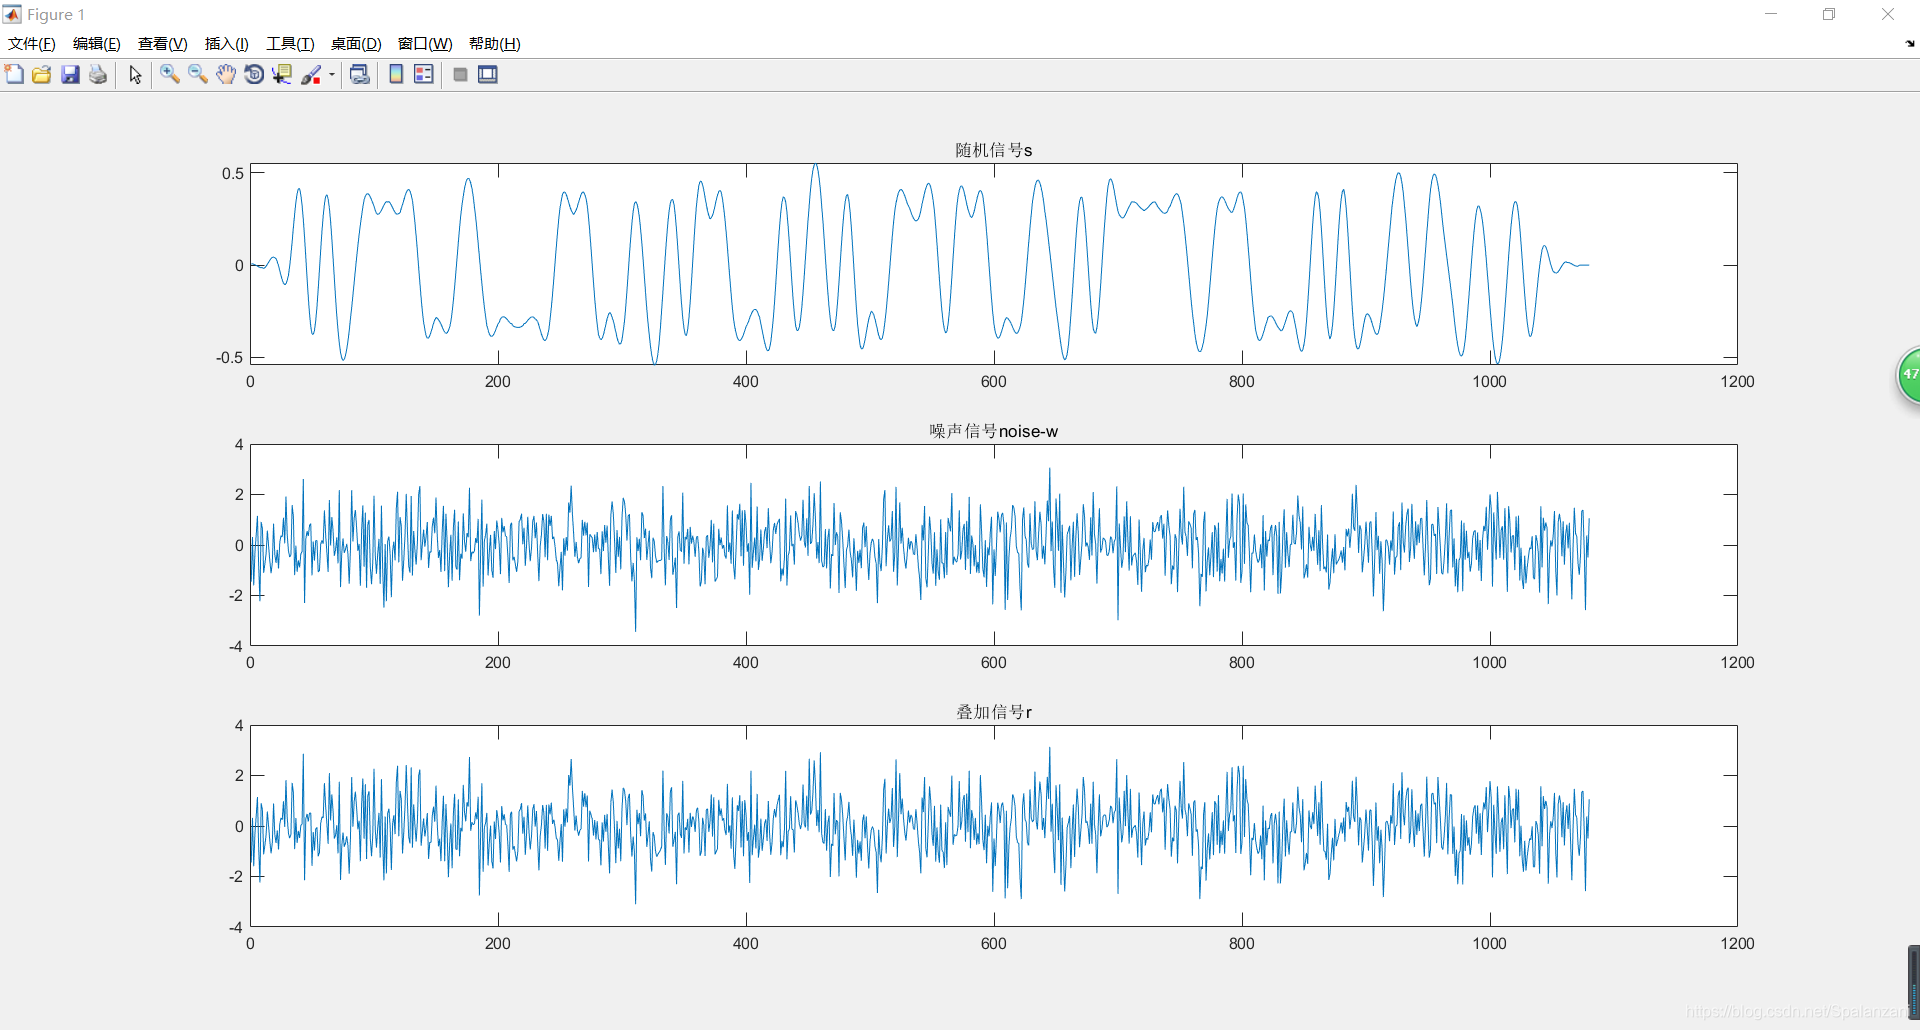Print the figure
Screen dimensions: 1920x1030
[98, 75]
